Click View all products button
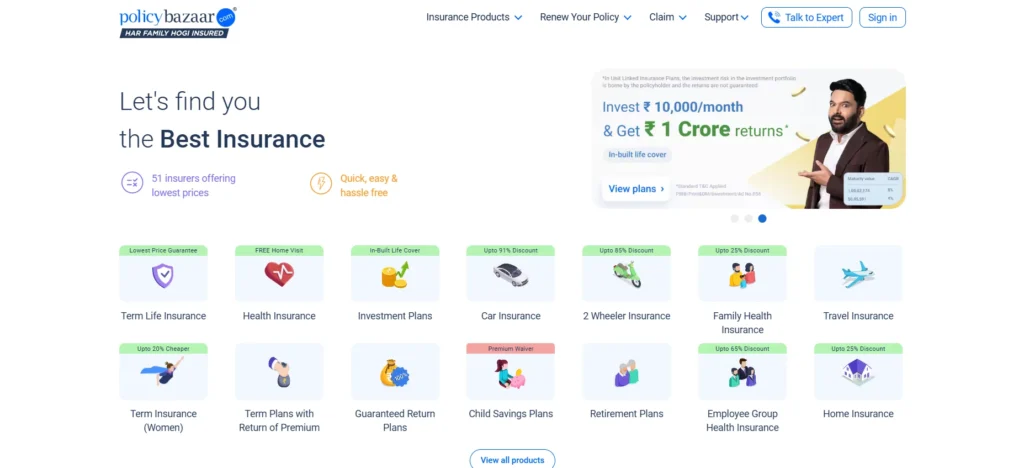1024x468 pixels. tap(512, 459)
